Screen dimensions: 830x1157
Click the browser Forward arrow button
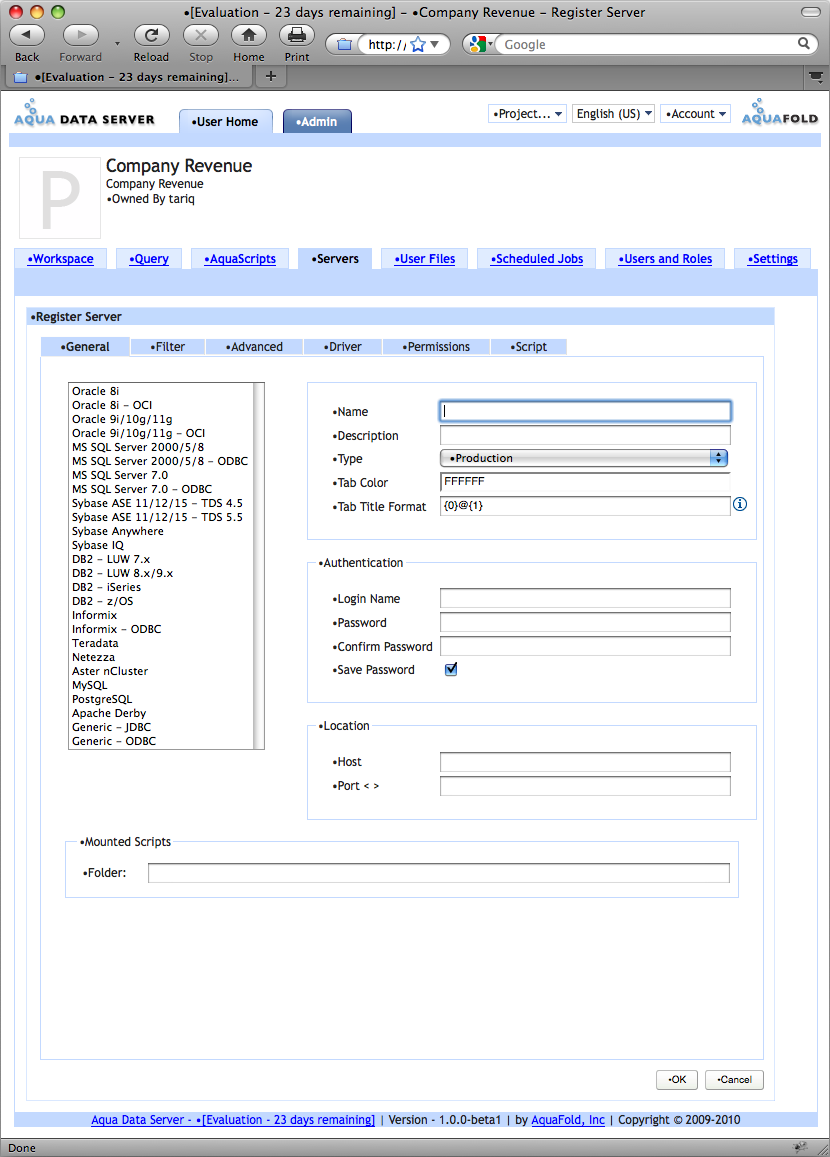[x=81, y=35]
